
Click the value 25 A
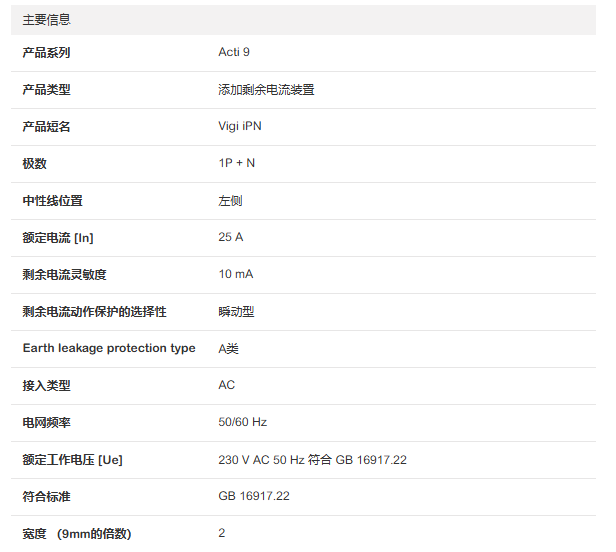pos(231,237)
